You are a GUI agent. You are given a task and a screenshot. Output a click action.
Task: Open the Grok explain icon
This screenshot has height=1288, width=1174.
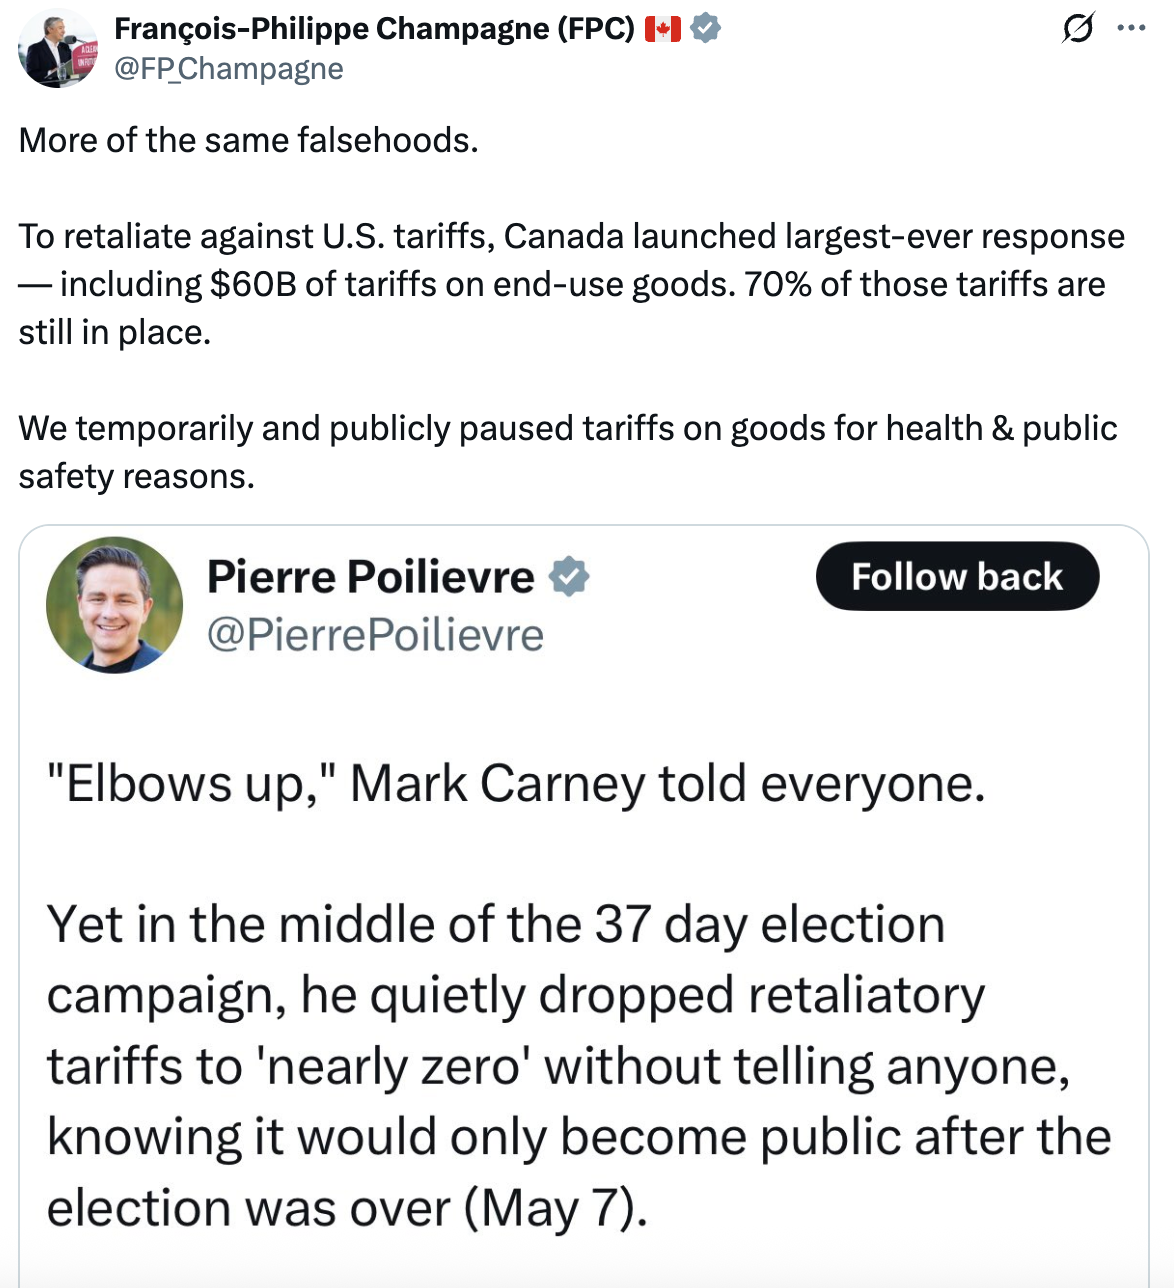(x=1077, y=29)
